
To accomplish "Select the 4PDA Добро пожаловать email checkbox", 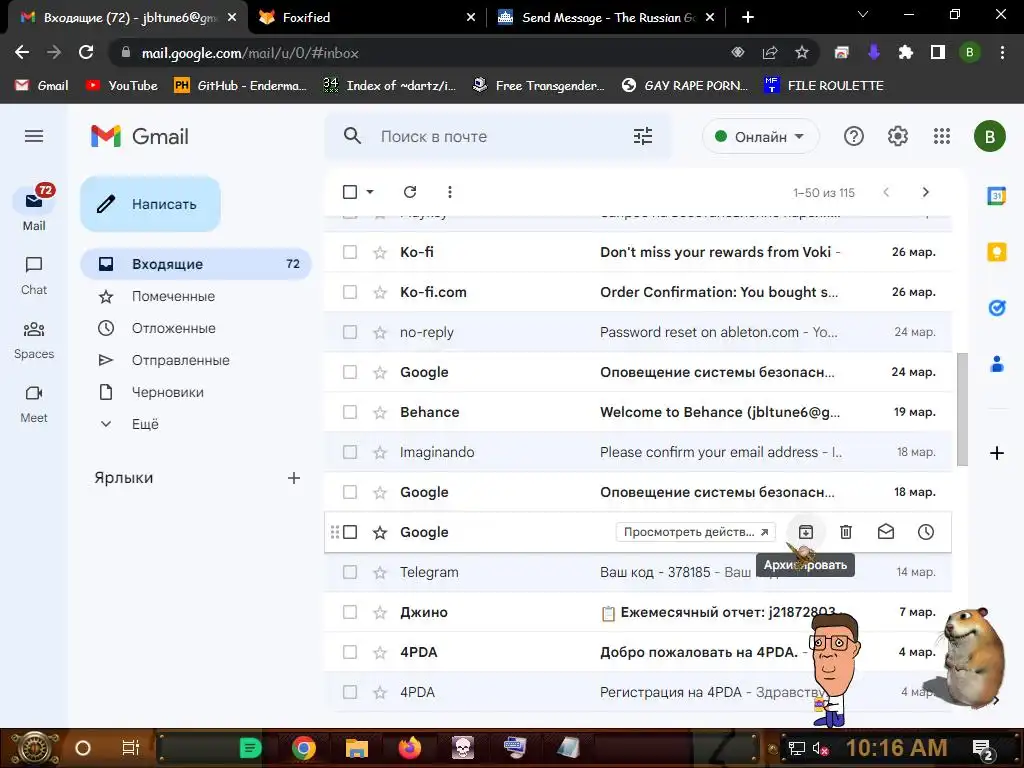I will pos(350,652).
